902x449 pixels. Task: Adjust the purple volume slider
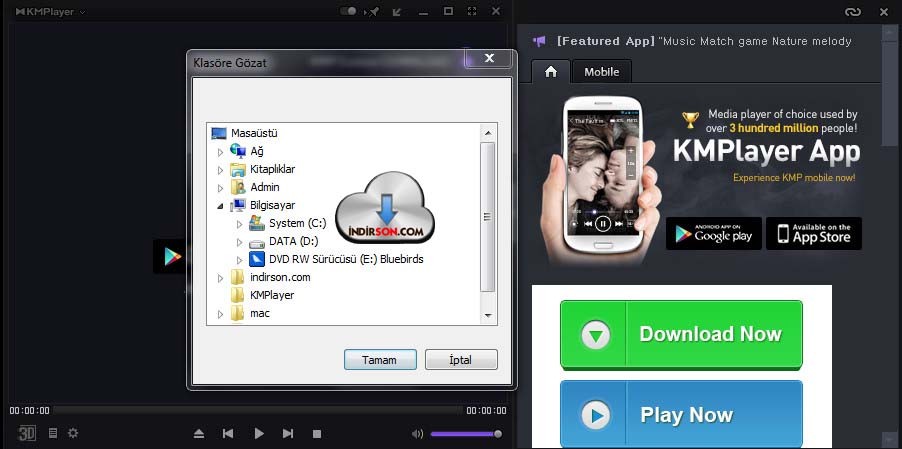pyautogui.click(x=466, y=434)
